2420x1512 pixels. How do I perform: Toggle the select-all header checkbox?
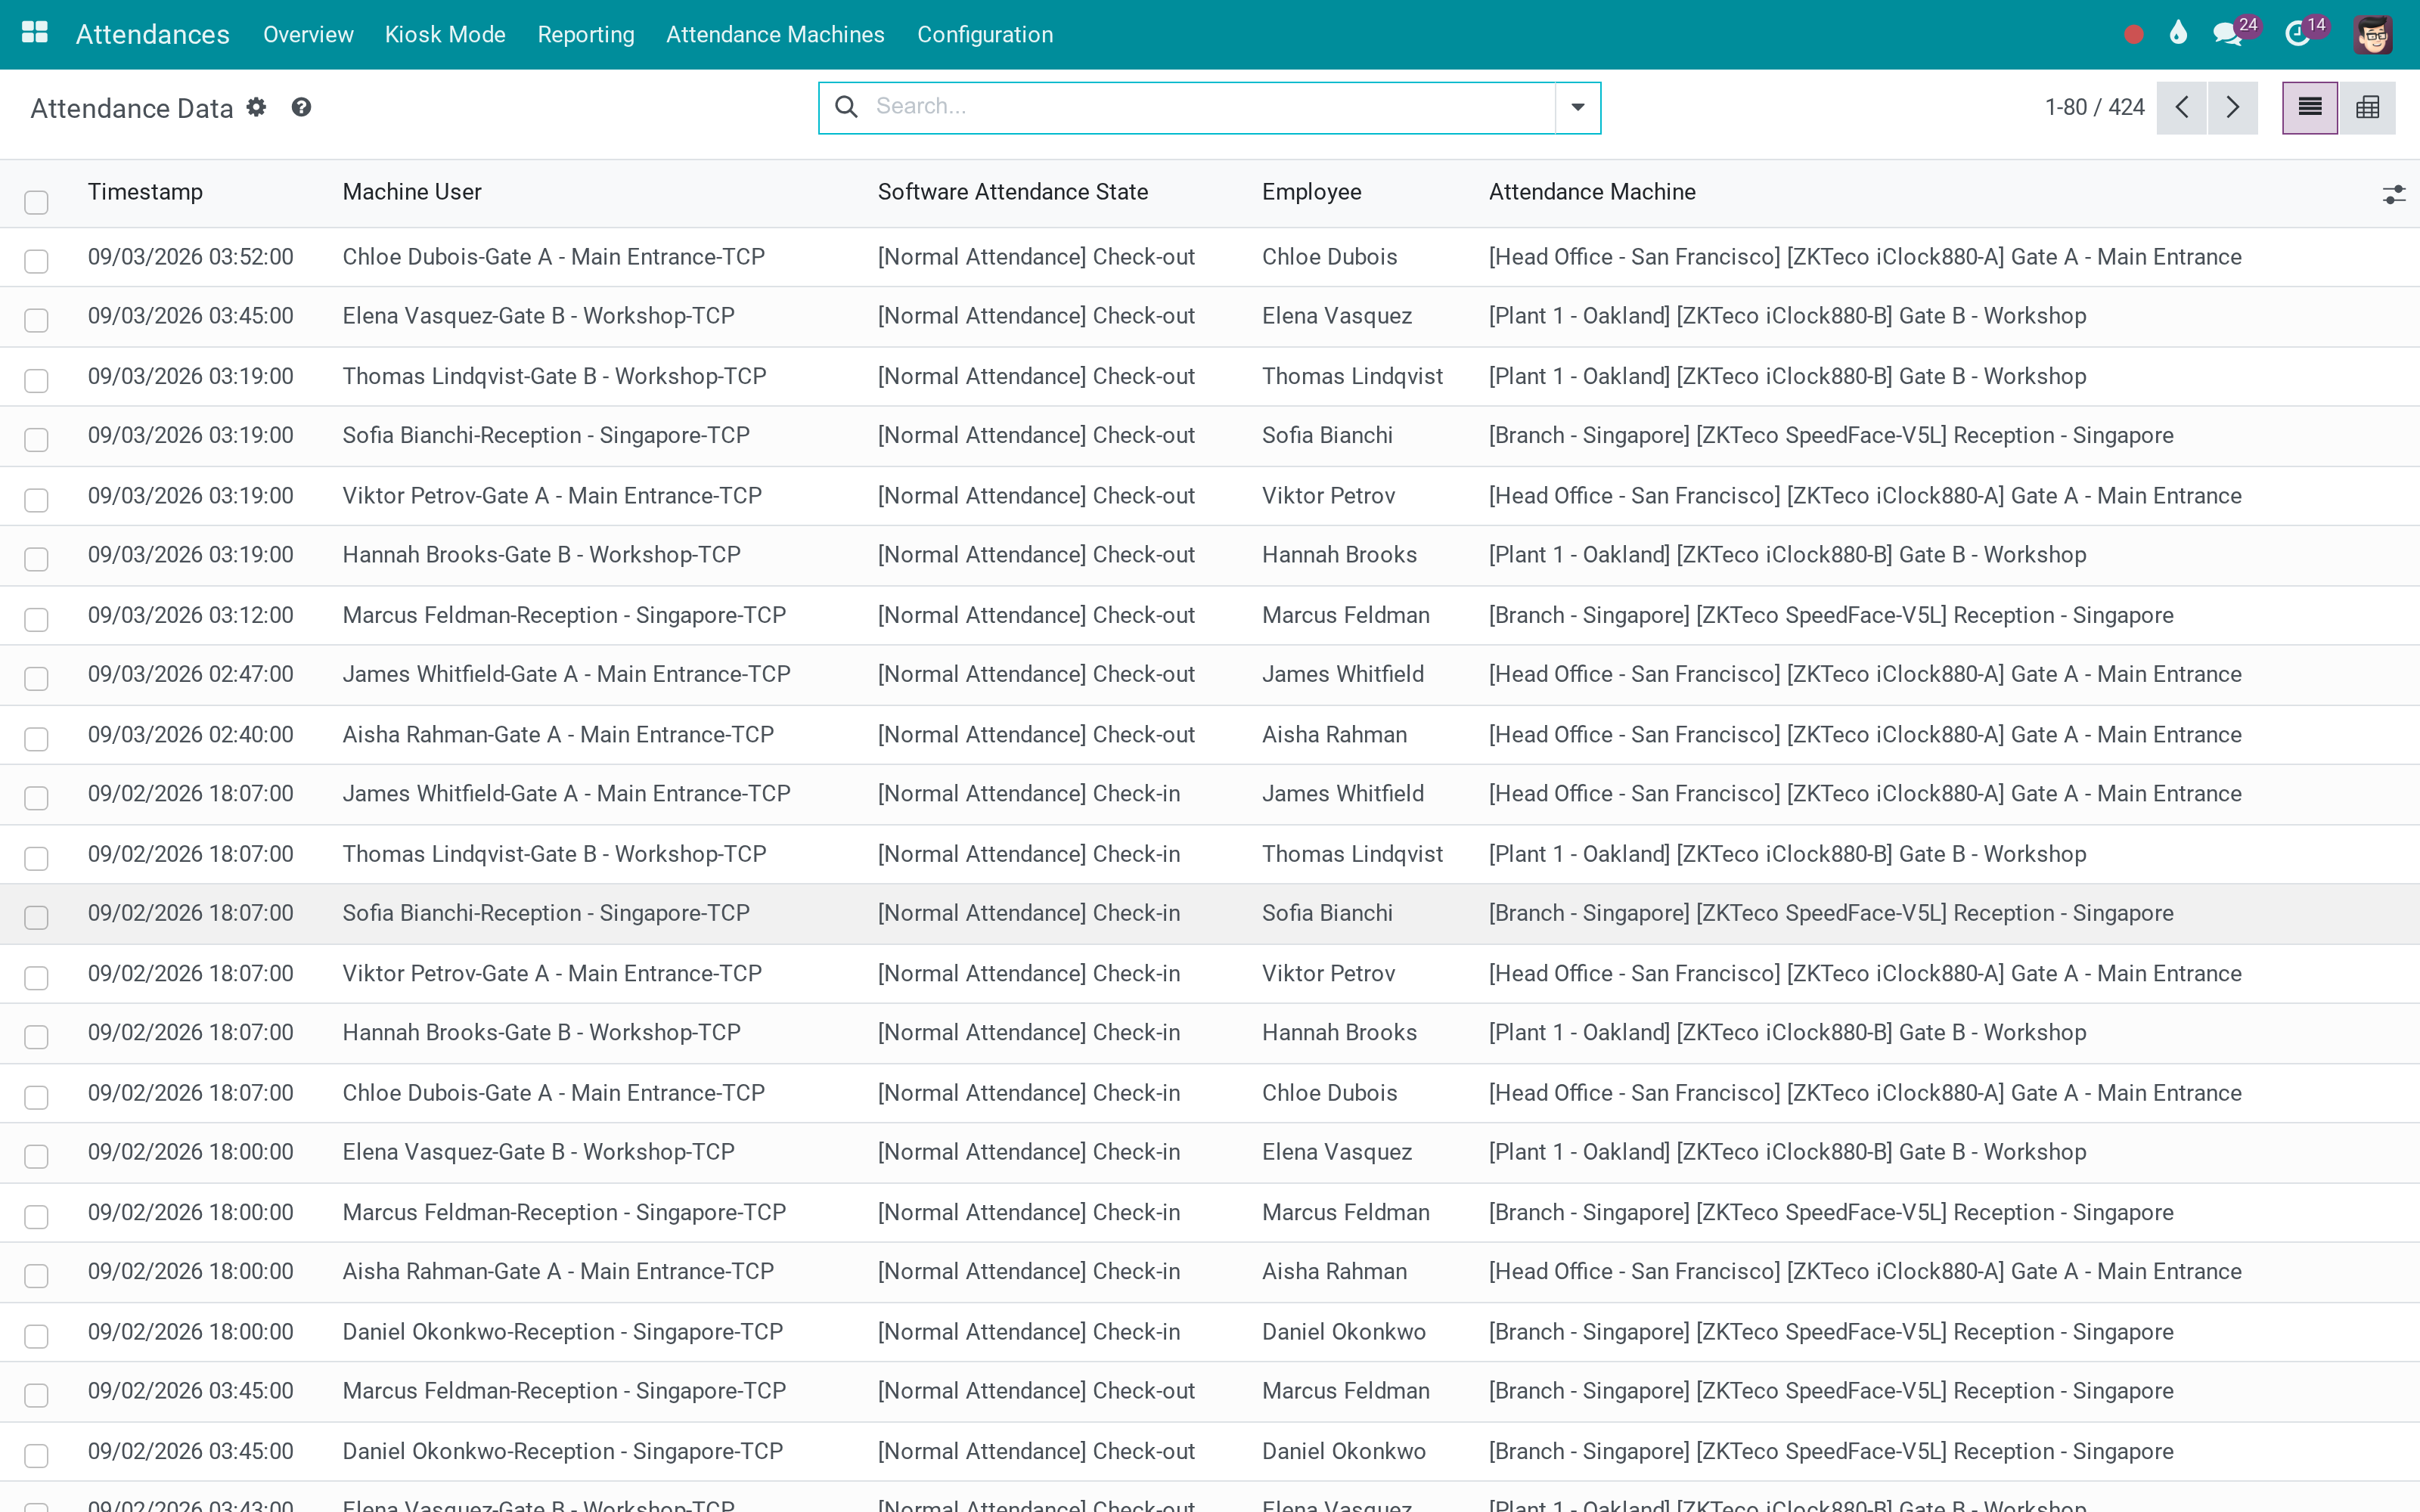[x=36, y=202]
